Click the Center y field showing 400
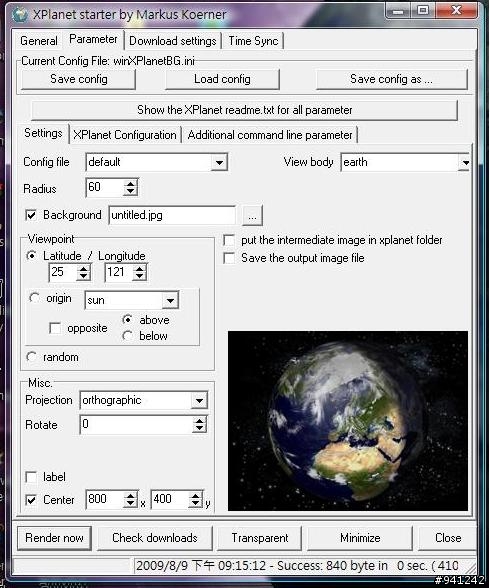Viewport: 490px width, 588px height. (x=170, y=500)
